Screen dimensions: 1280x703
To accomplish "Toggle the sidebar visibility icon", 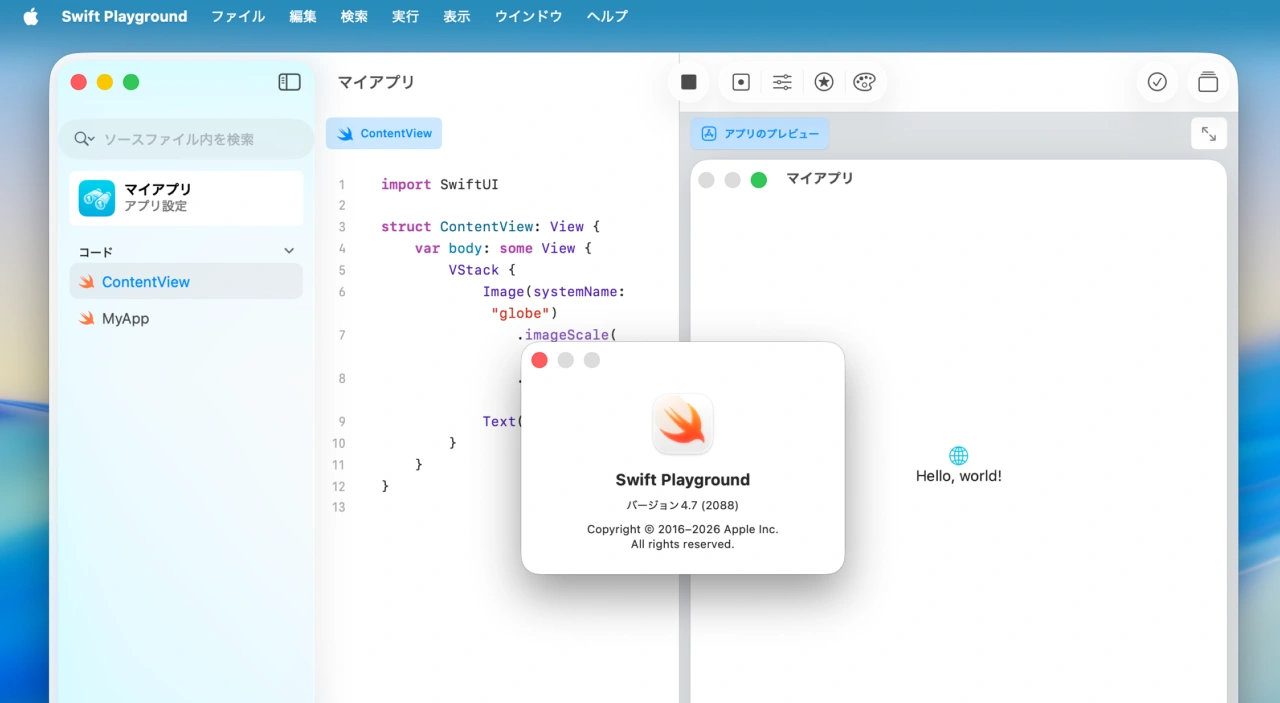I will (289, 82).
